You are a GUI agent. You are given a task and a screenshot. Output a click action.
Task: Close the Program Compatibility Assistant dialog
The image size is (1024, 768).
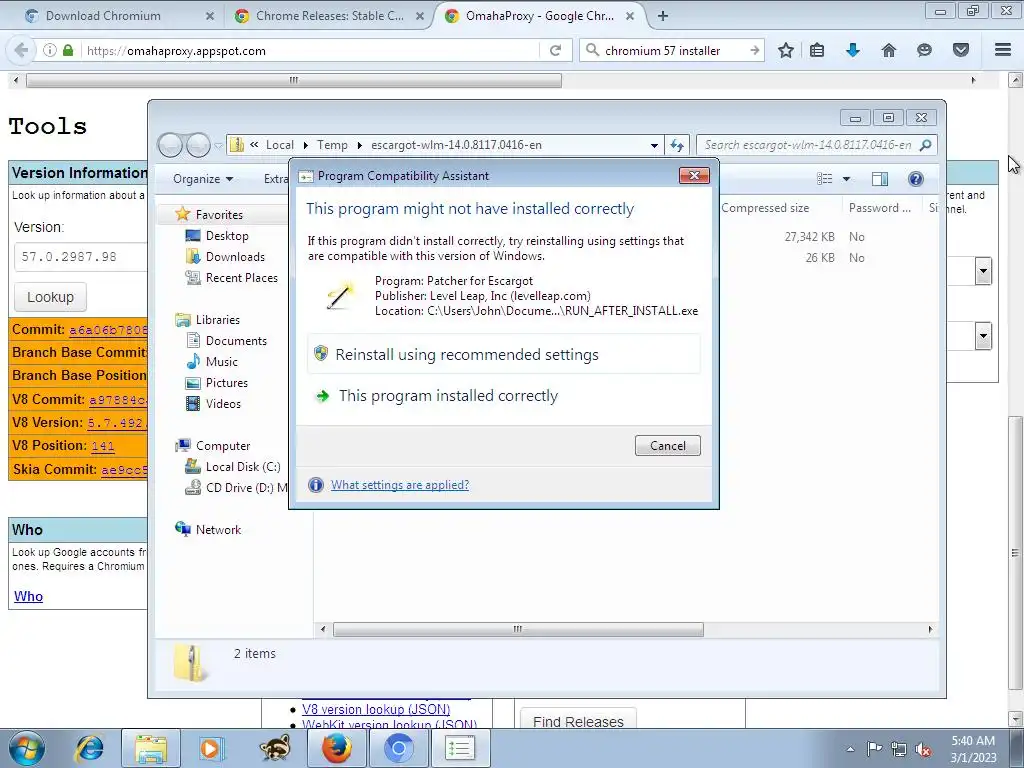click(x=694, y=175)
